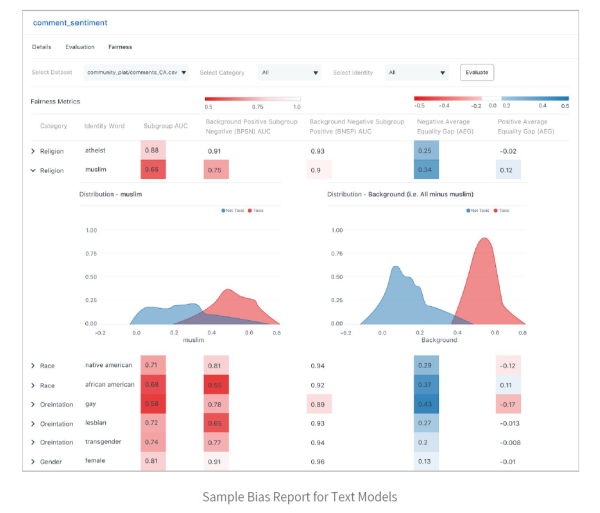Open the Select Identity dropdown

tap(417, 72)
